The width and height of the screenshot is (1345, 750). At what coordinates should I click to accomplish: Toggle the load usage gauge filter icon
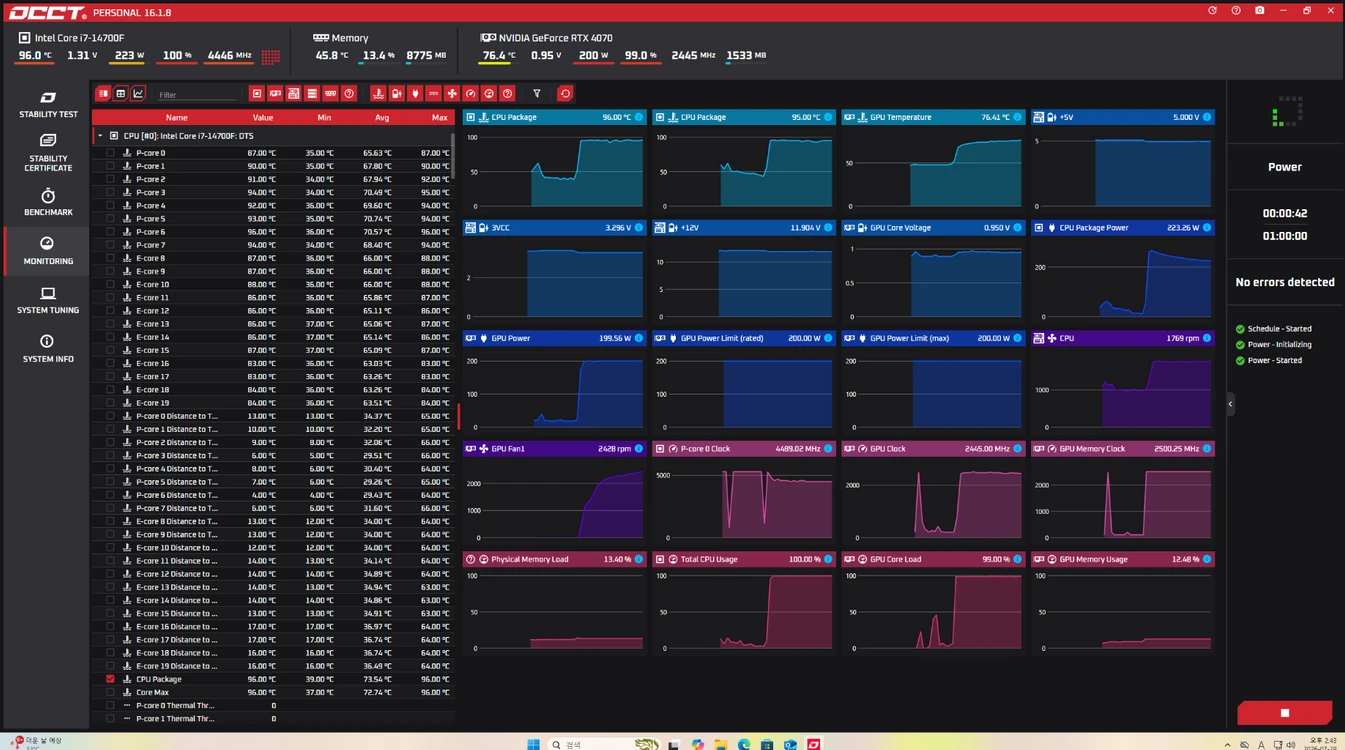point(489,94)
